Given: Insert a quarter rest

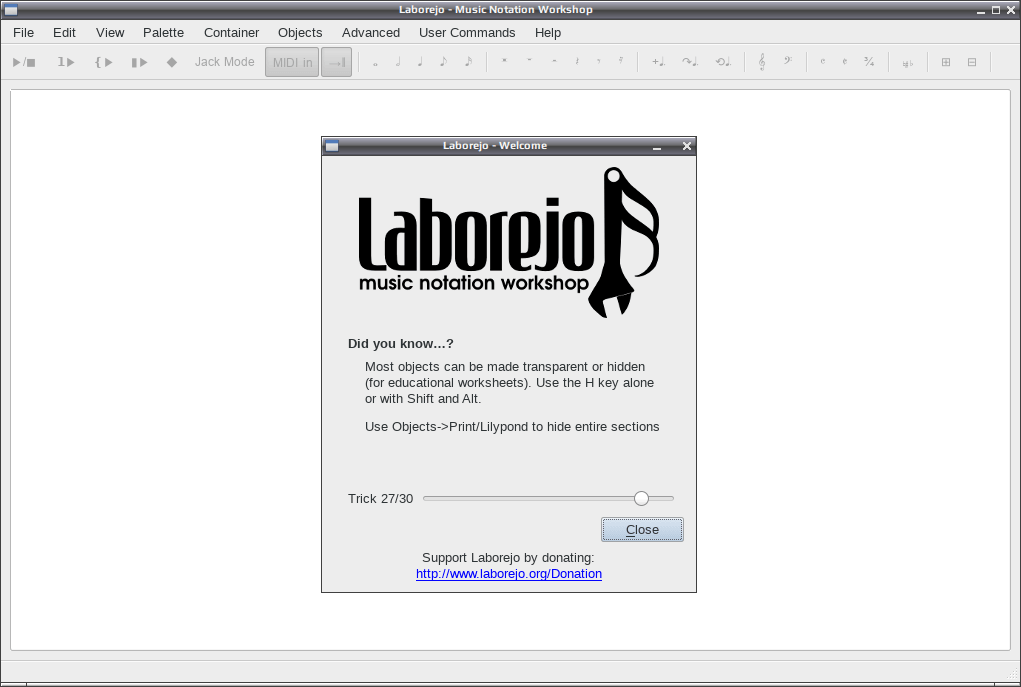Looking at the screenshot, I should [577, 61].
